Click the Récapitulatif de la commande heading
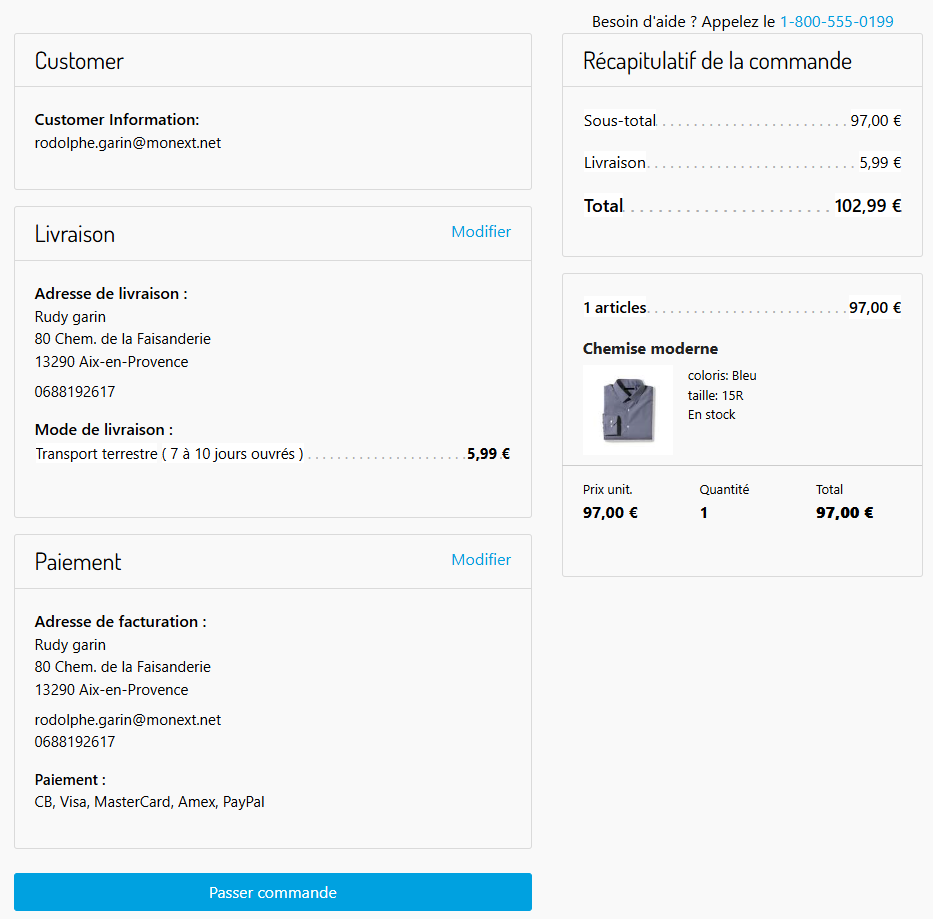Image resolution: width=933 pixels, height=919 pixels. pos(717,61)
